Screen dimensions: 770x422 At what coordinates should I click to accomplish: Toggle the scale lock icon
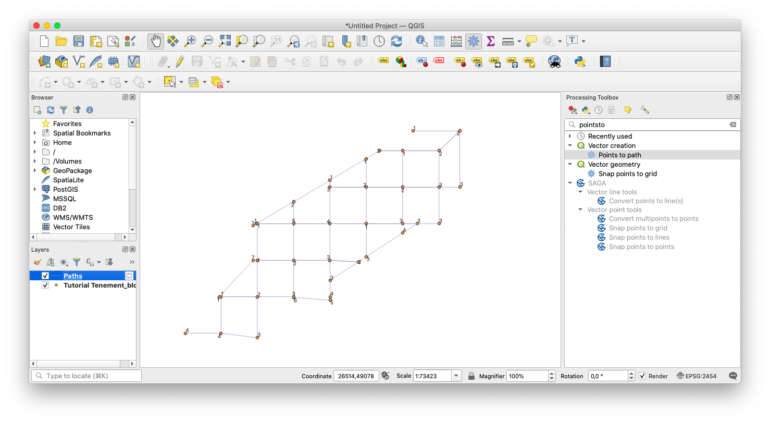[471, 376]
